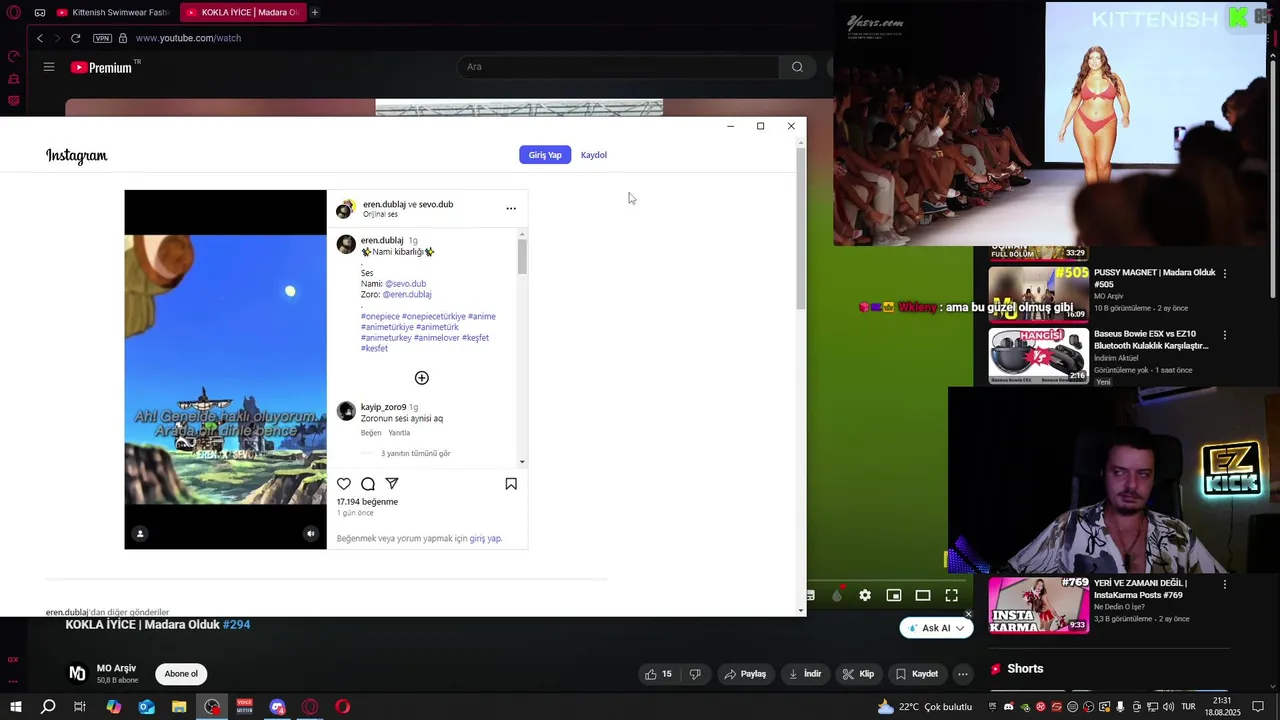
Task: Click the Kaydet button
Action: pos(917,674)
